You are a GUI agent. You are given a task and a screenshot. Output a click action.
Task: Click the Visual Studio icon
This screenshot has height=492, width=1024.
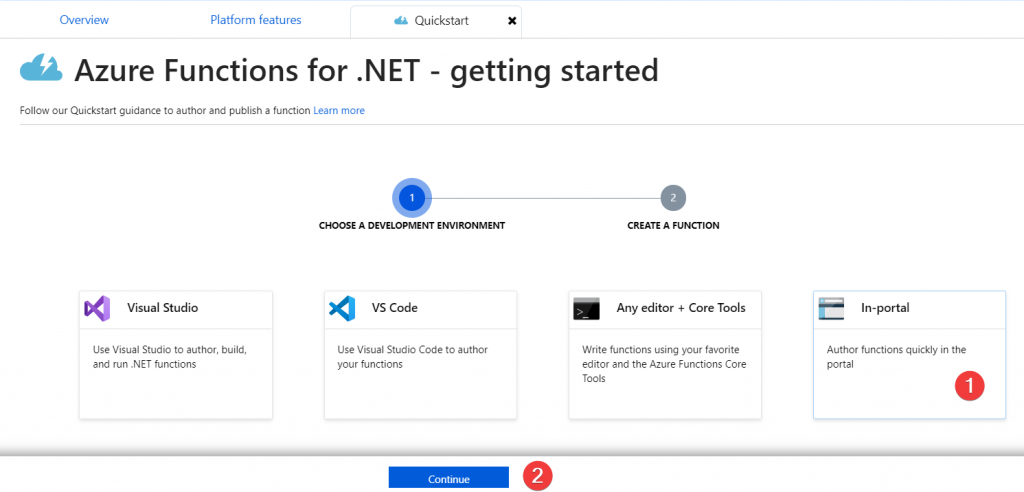[97, 308]
